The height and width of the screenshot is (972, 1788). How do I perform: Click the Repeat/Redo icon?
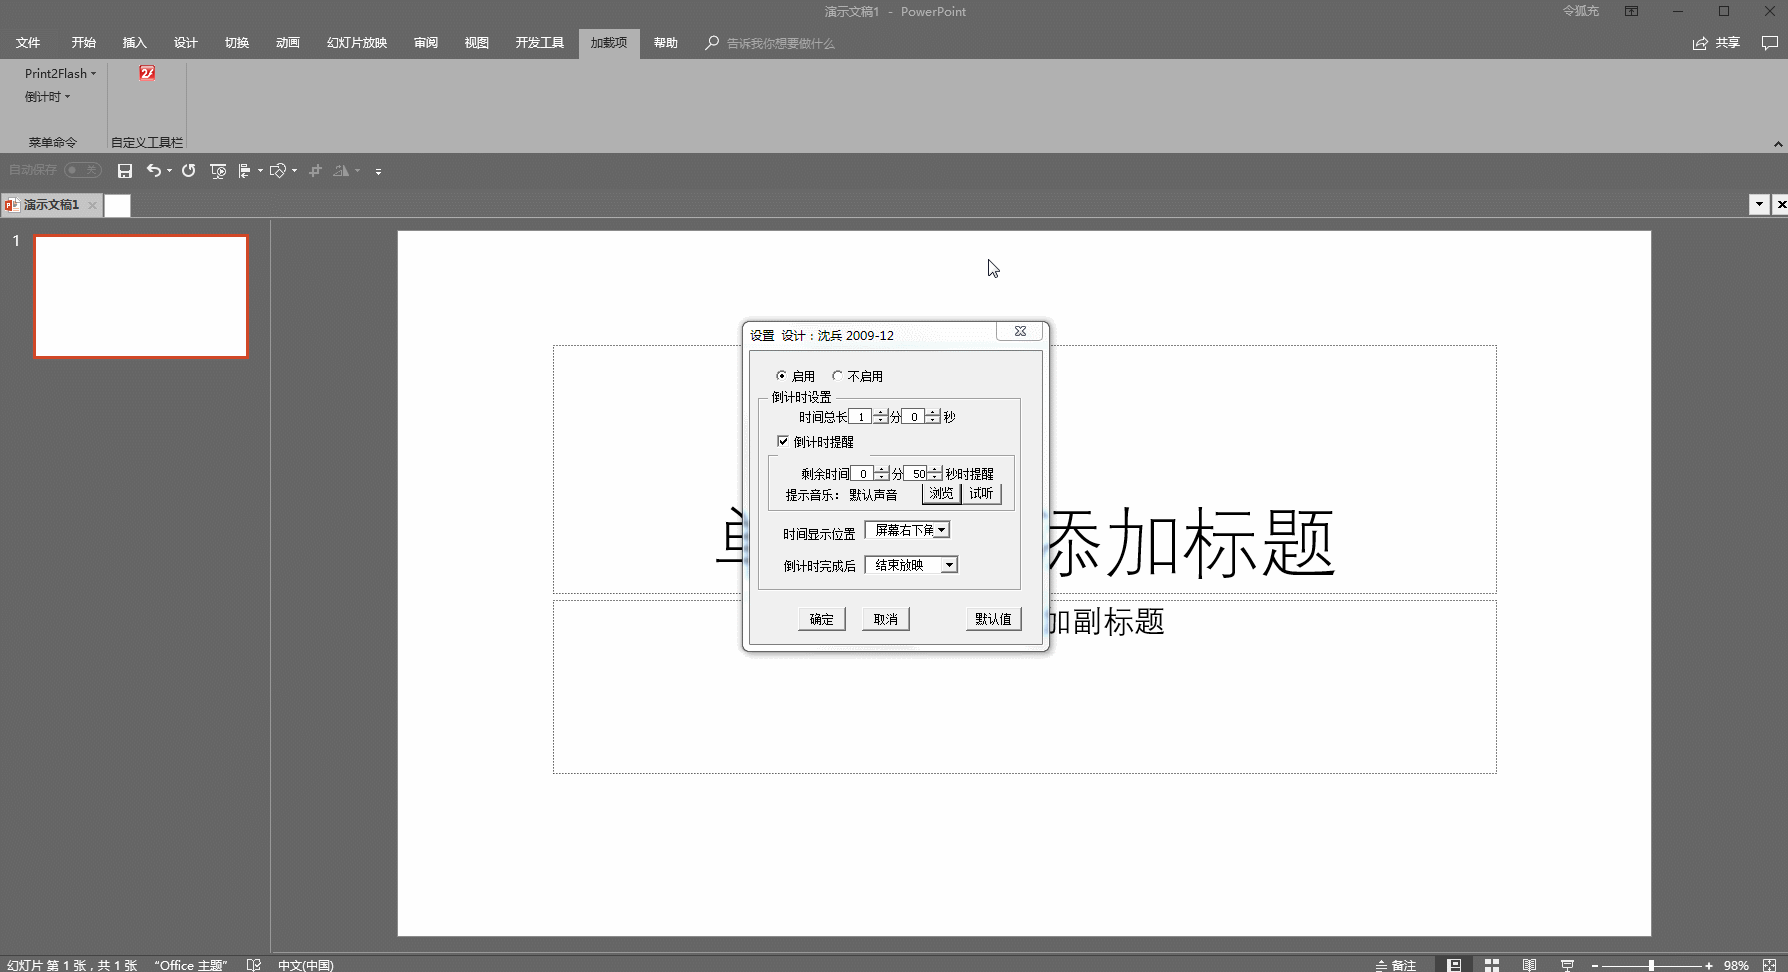click(x=188, y=170)
